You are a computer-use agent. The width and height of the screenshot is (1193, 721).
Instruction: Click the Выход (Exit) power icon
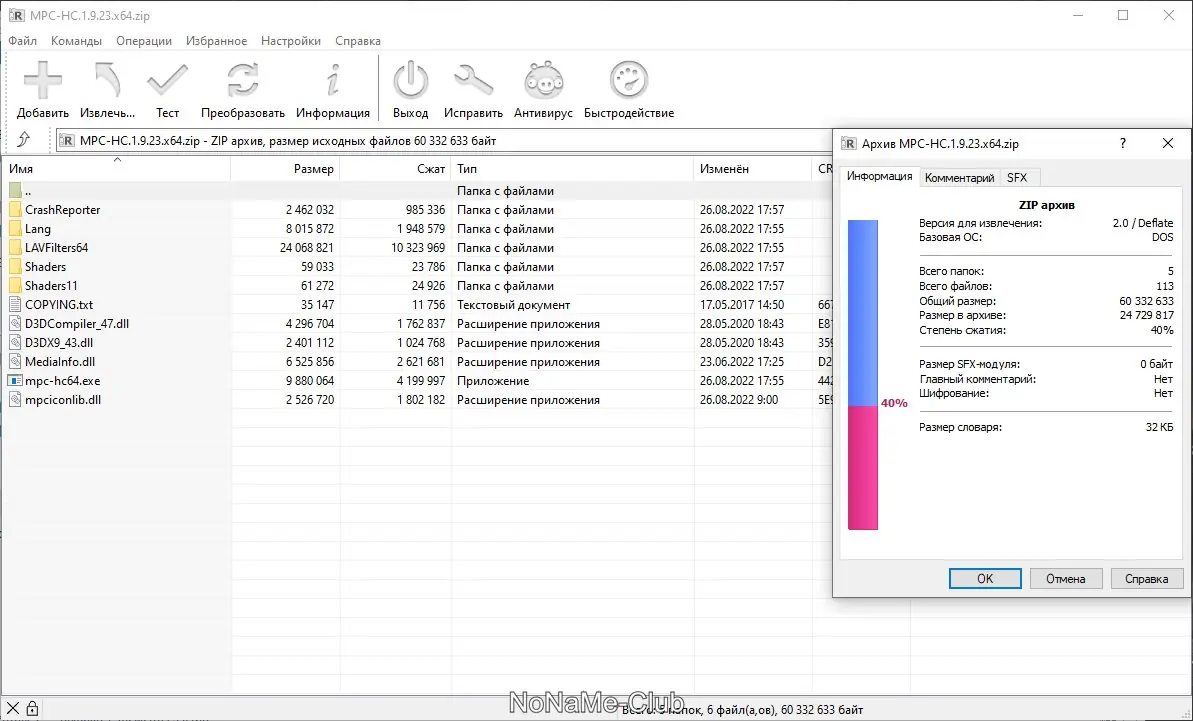tap(411, 81)
